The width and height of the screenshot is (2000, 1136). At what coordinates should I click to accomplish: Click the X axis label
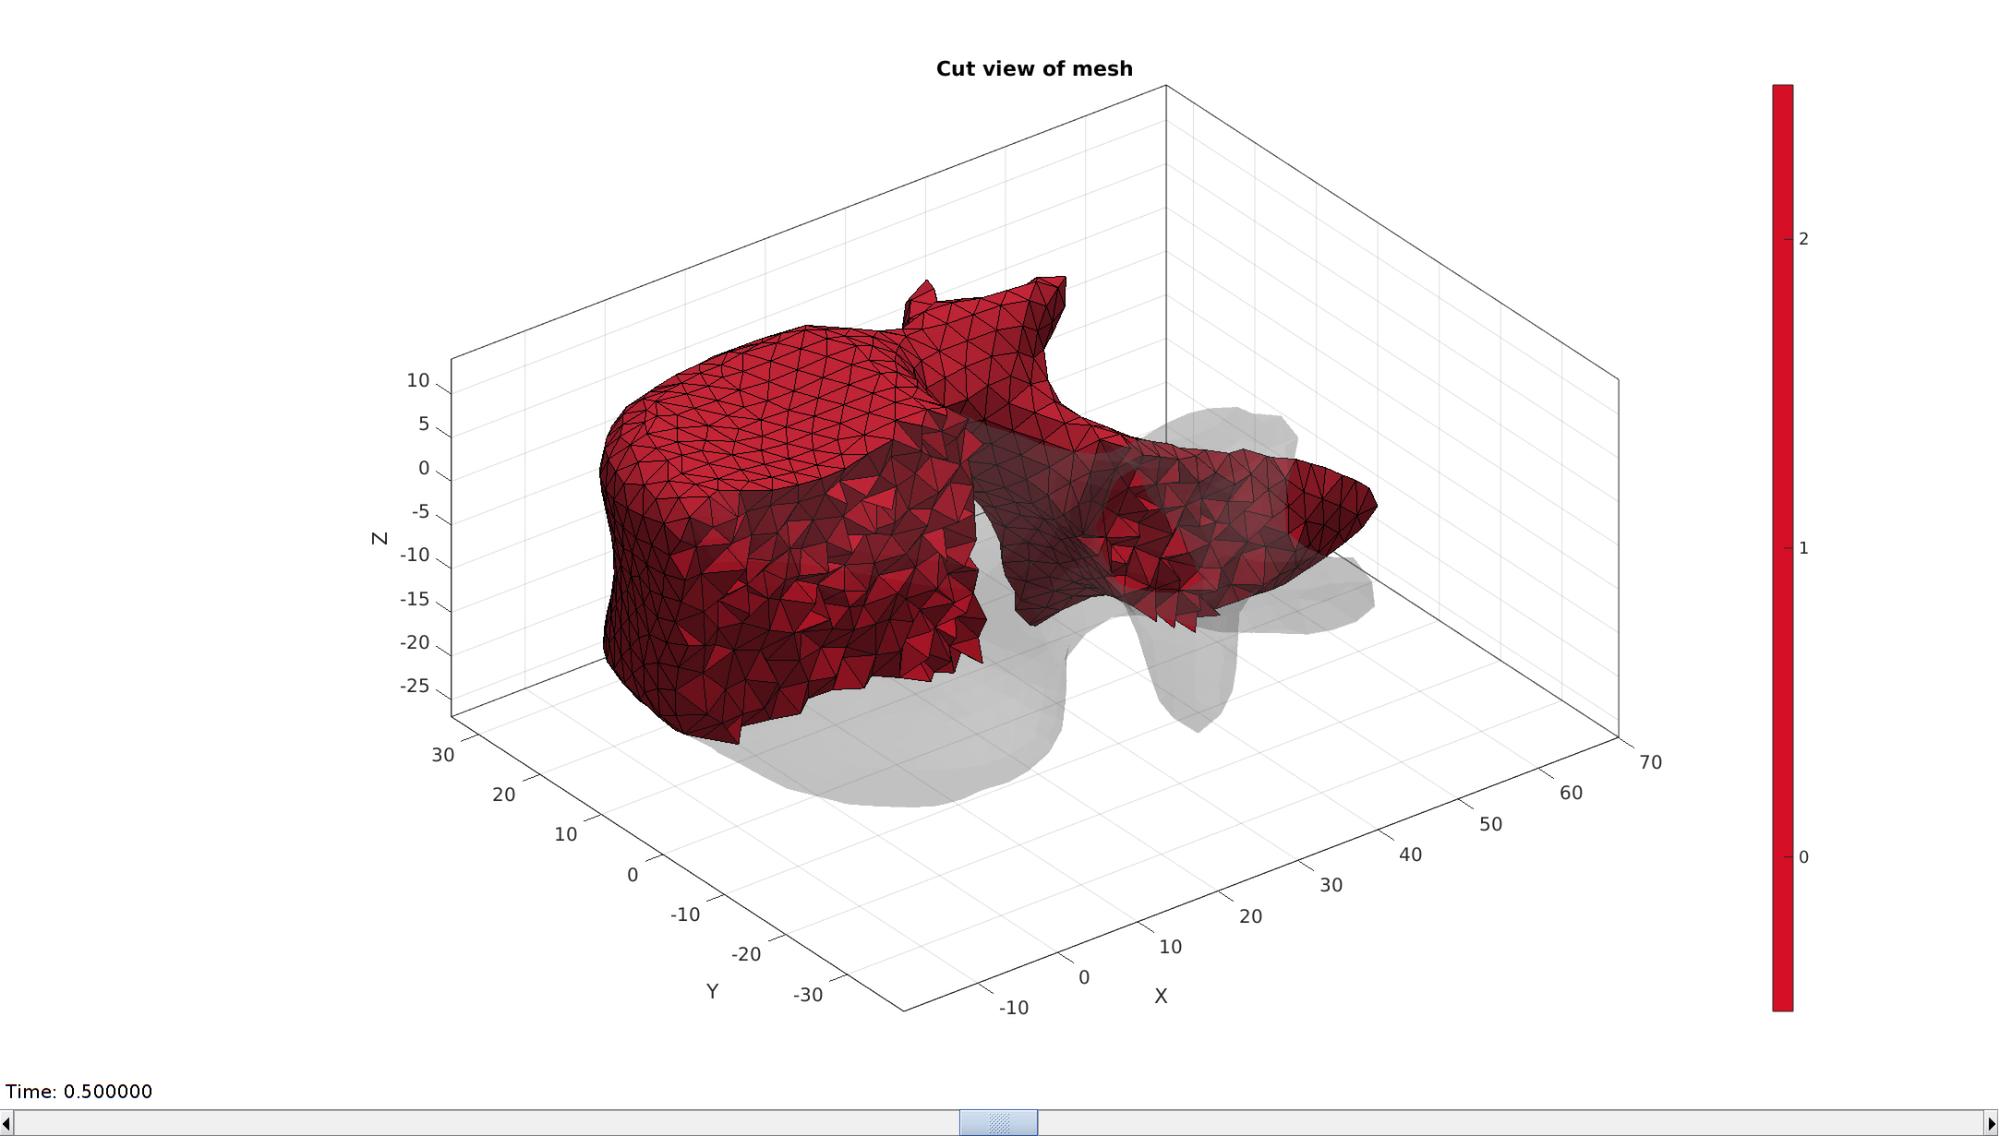[x=1161, y=996]
